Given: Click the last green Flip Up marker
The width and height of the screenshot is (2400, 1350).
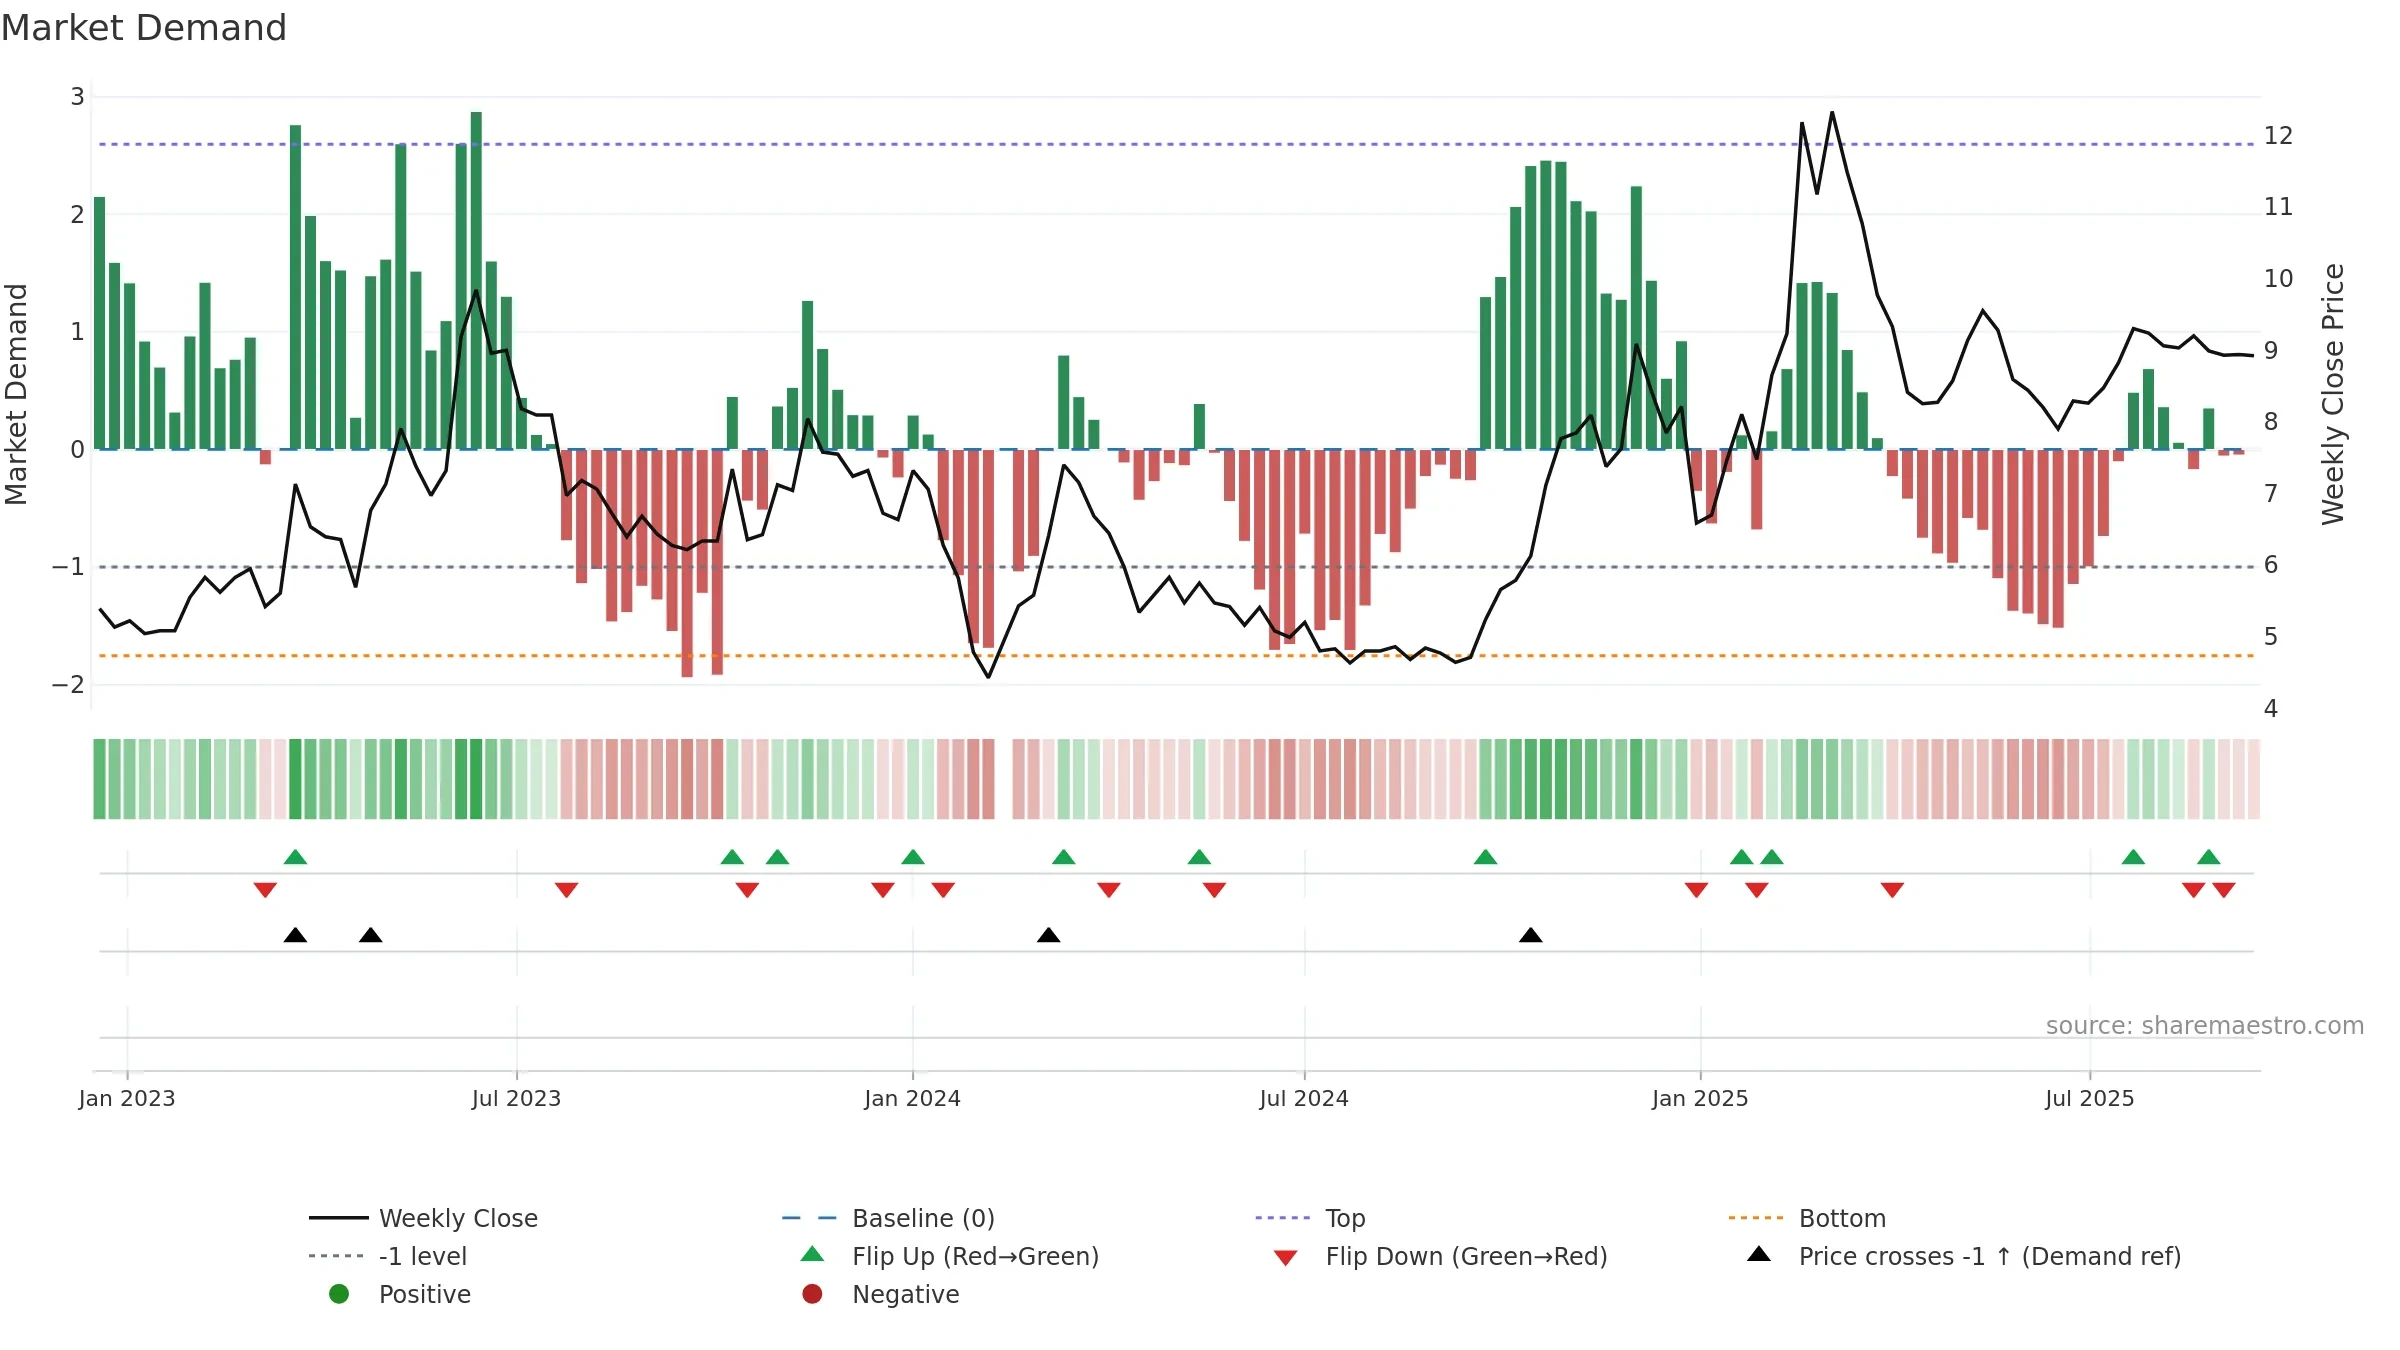Looking at the screenshot, I should (2209, 857).
